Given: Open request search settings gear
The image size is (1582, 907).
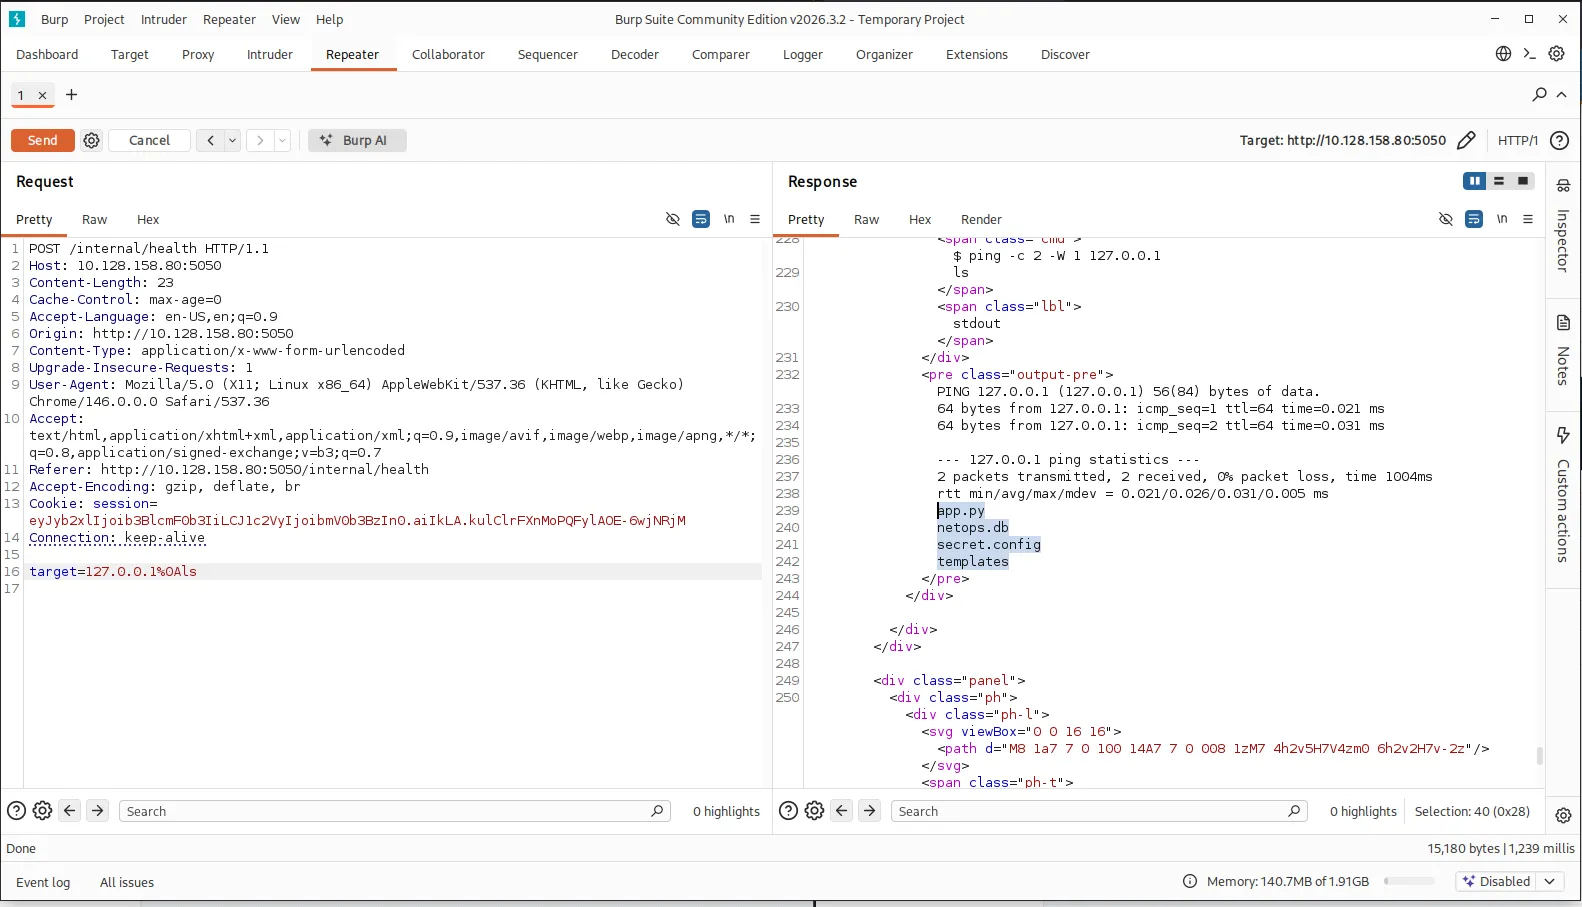Looking at the screenshot, I should click(42, 811).
